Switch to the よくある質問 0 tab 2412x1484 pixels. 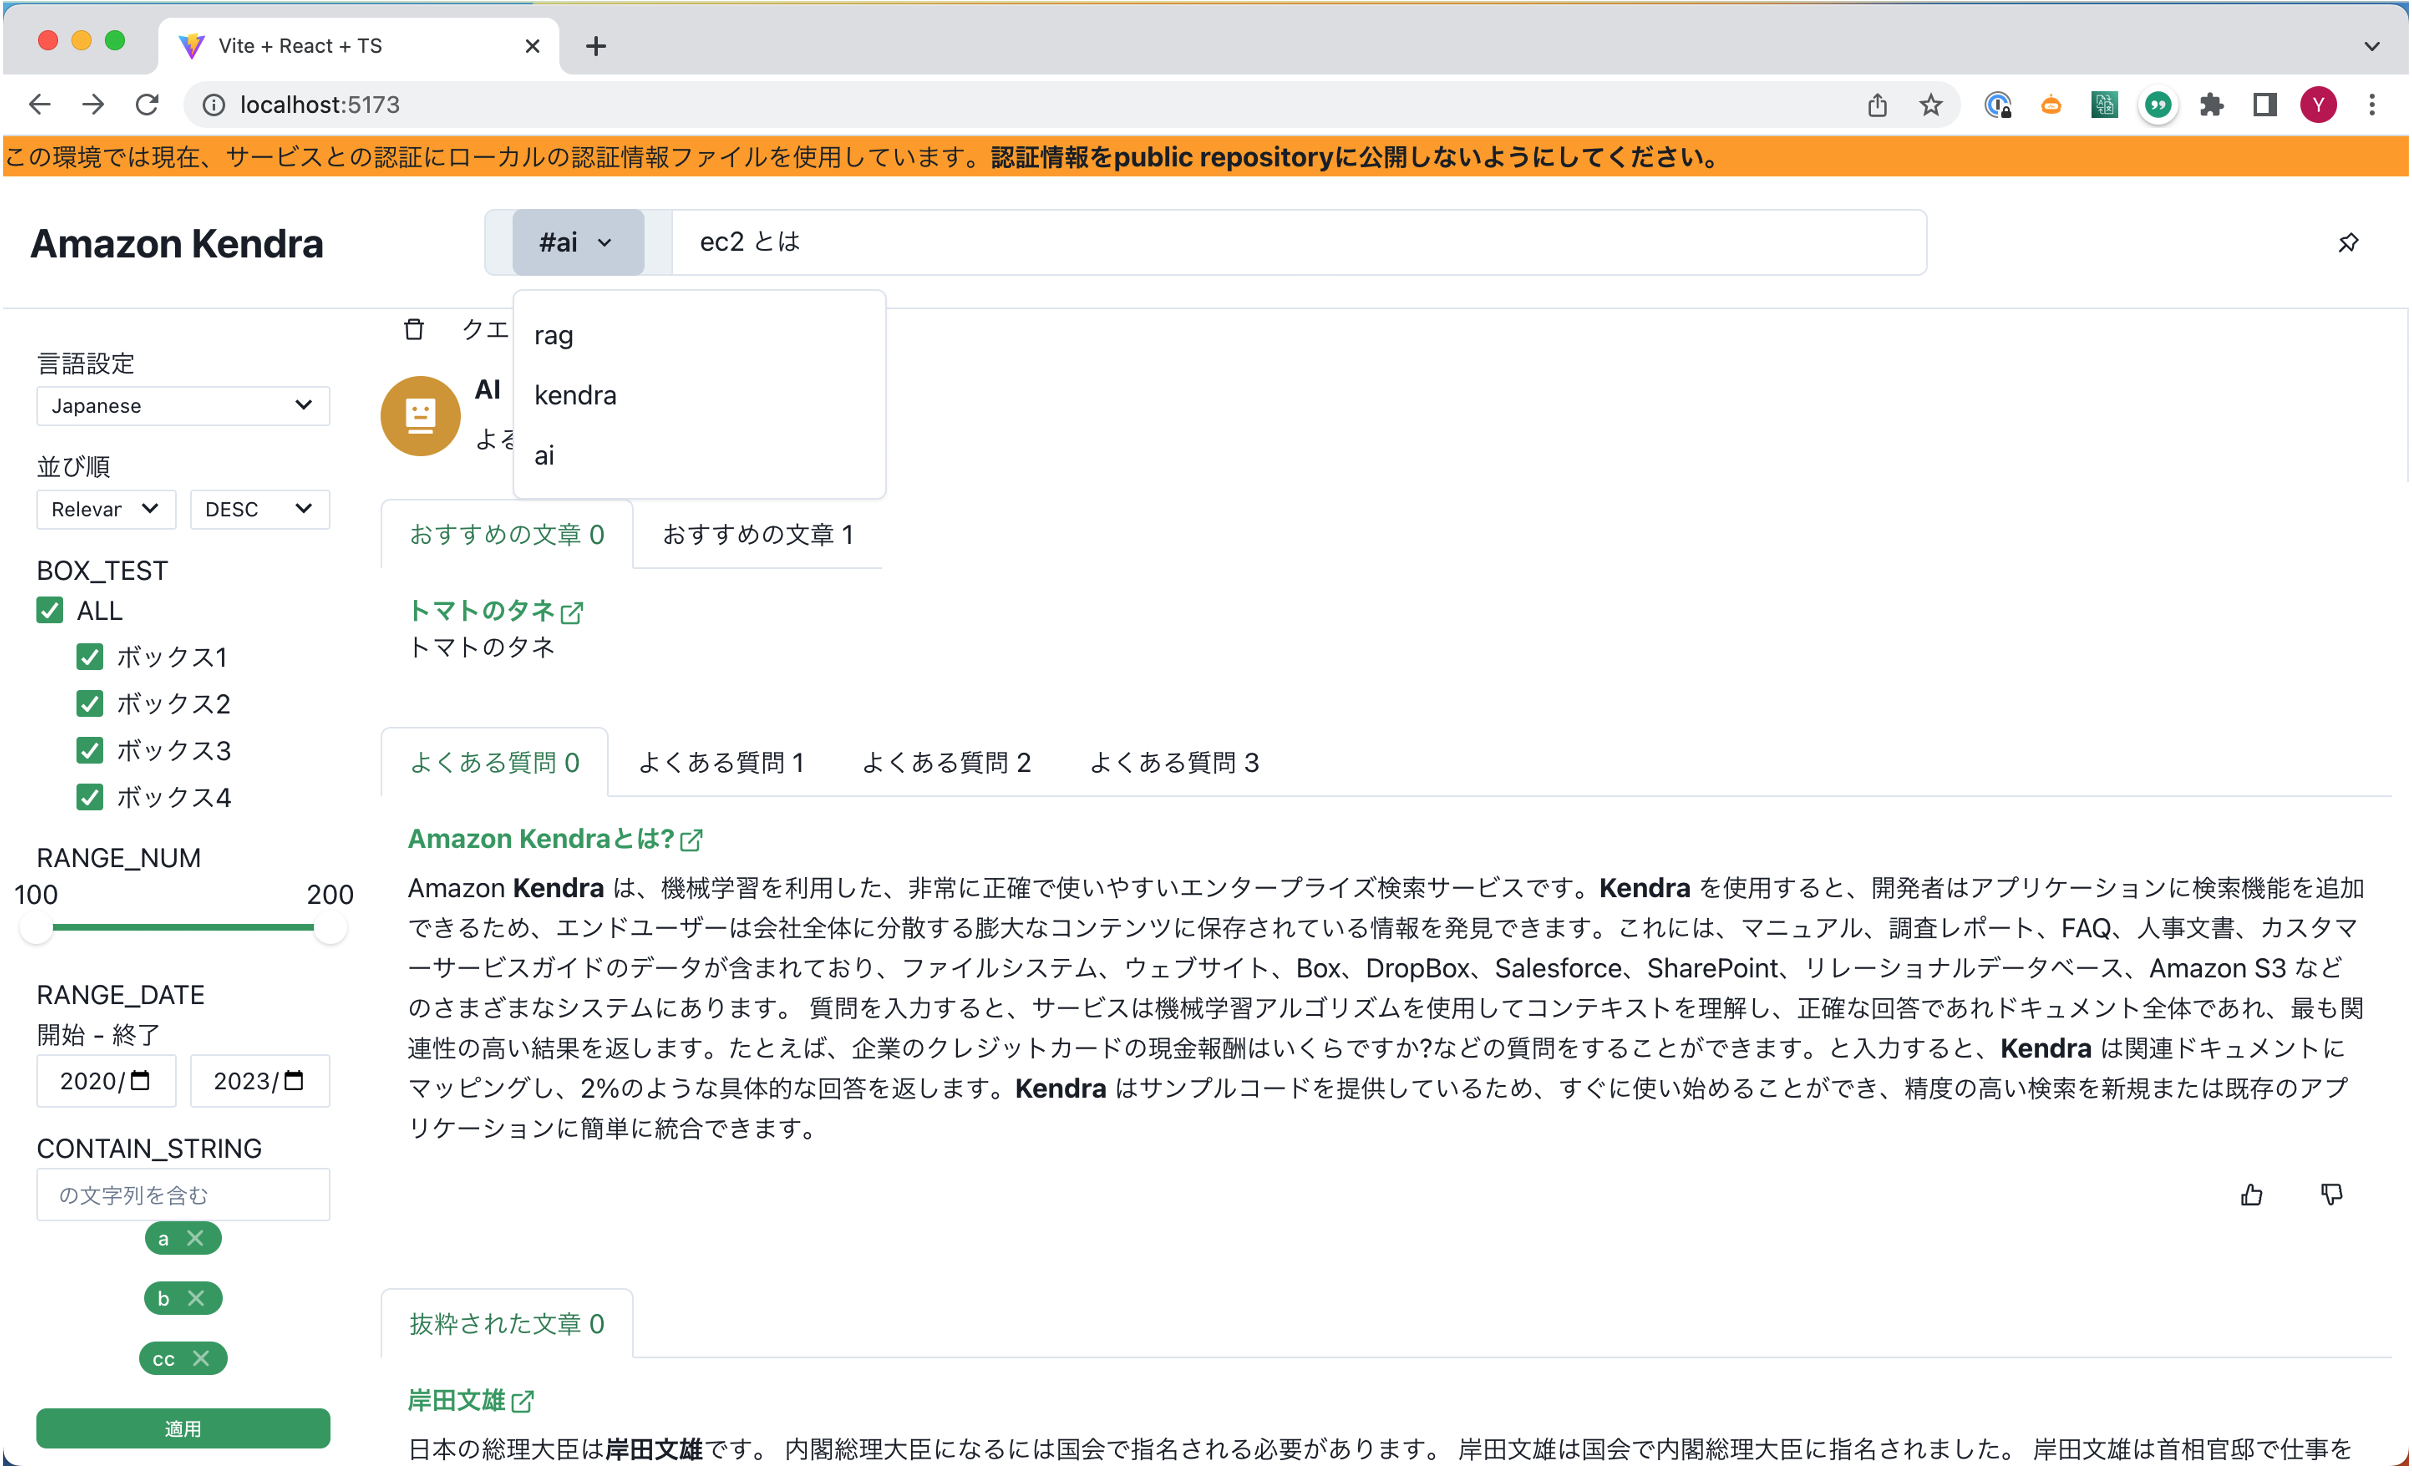(x=495, y=763)
